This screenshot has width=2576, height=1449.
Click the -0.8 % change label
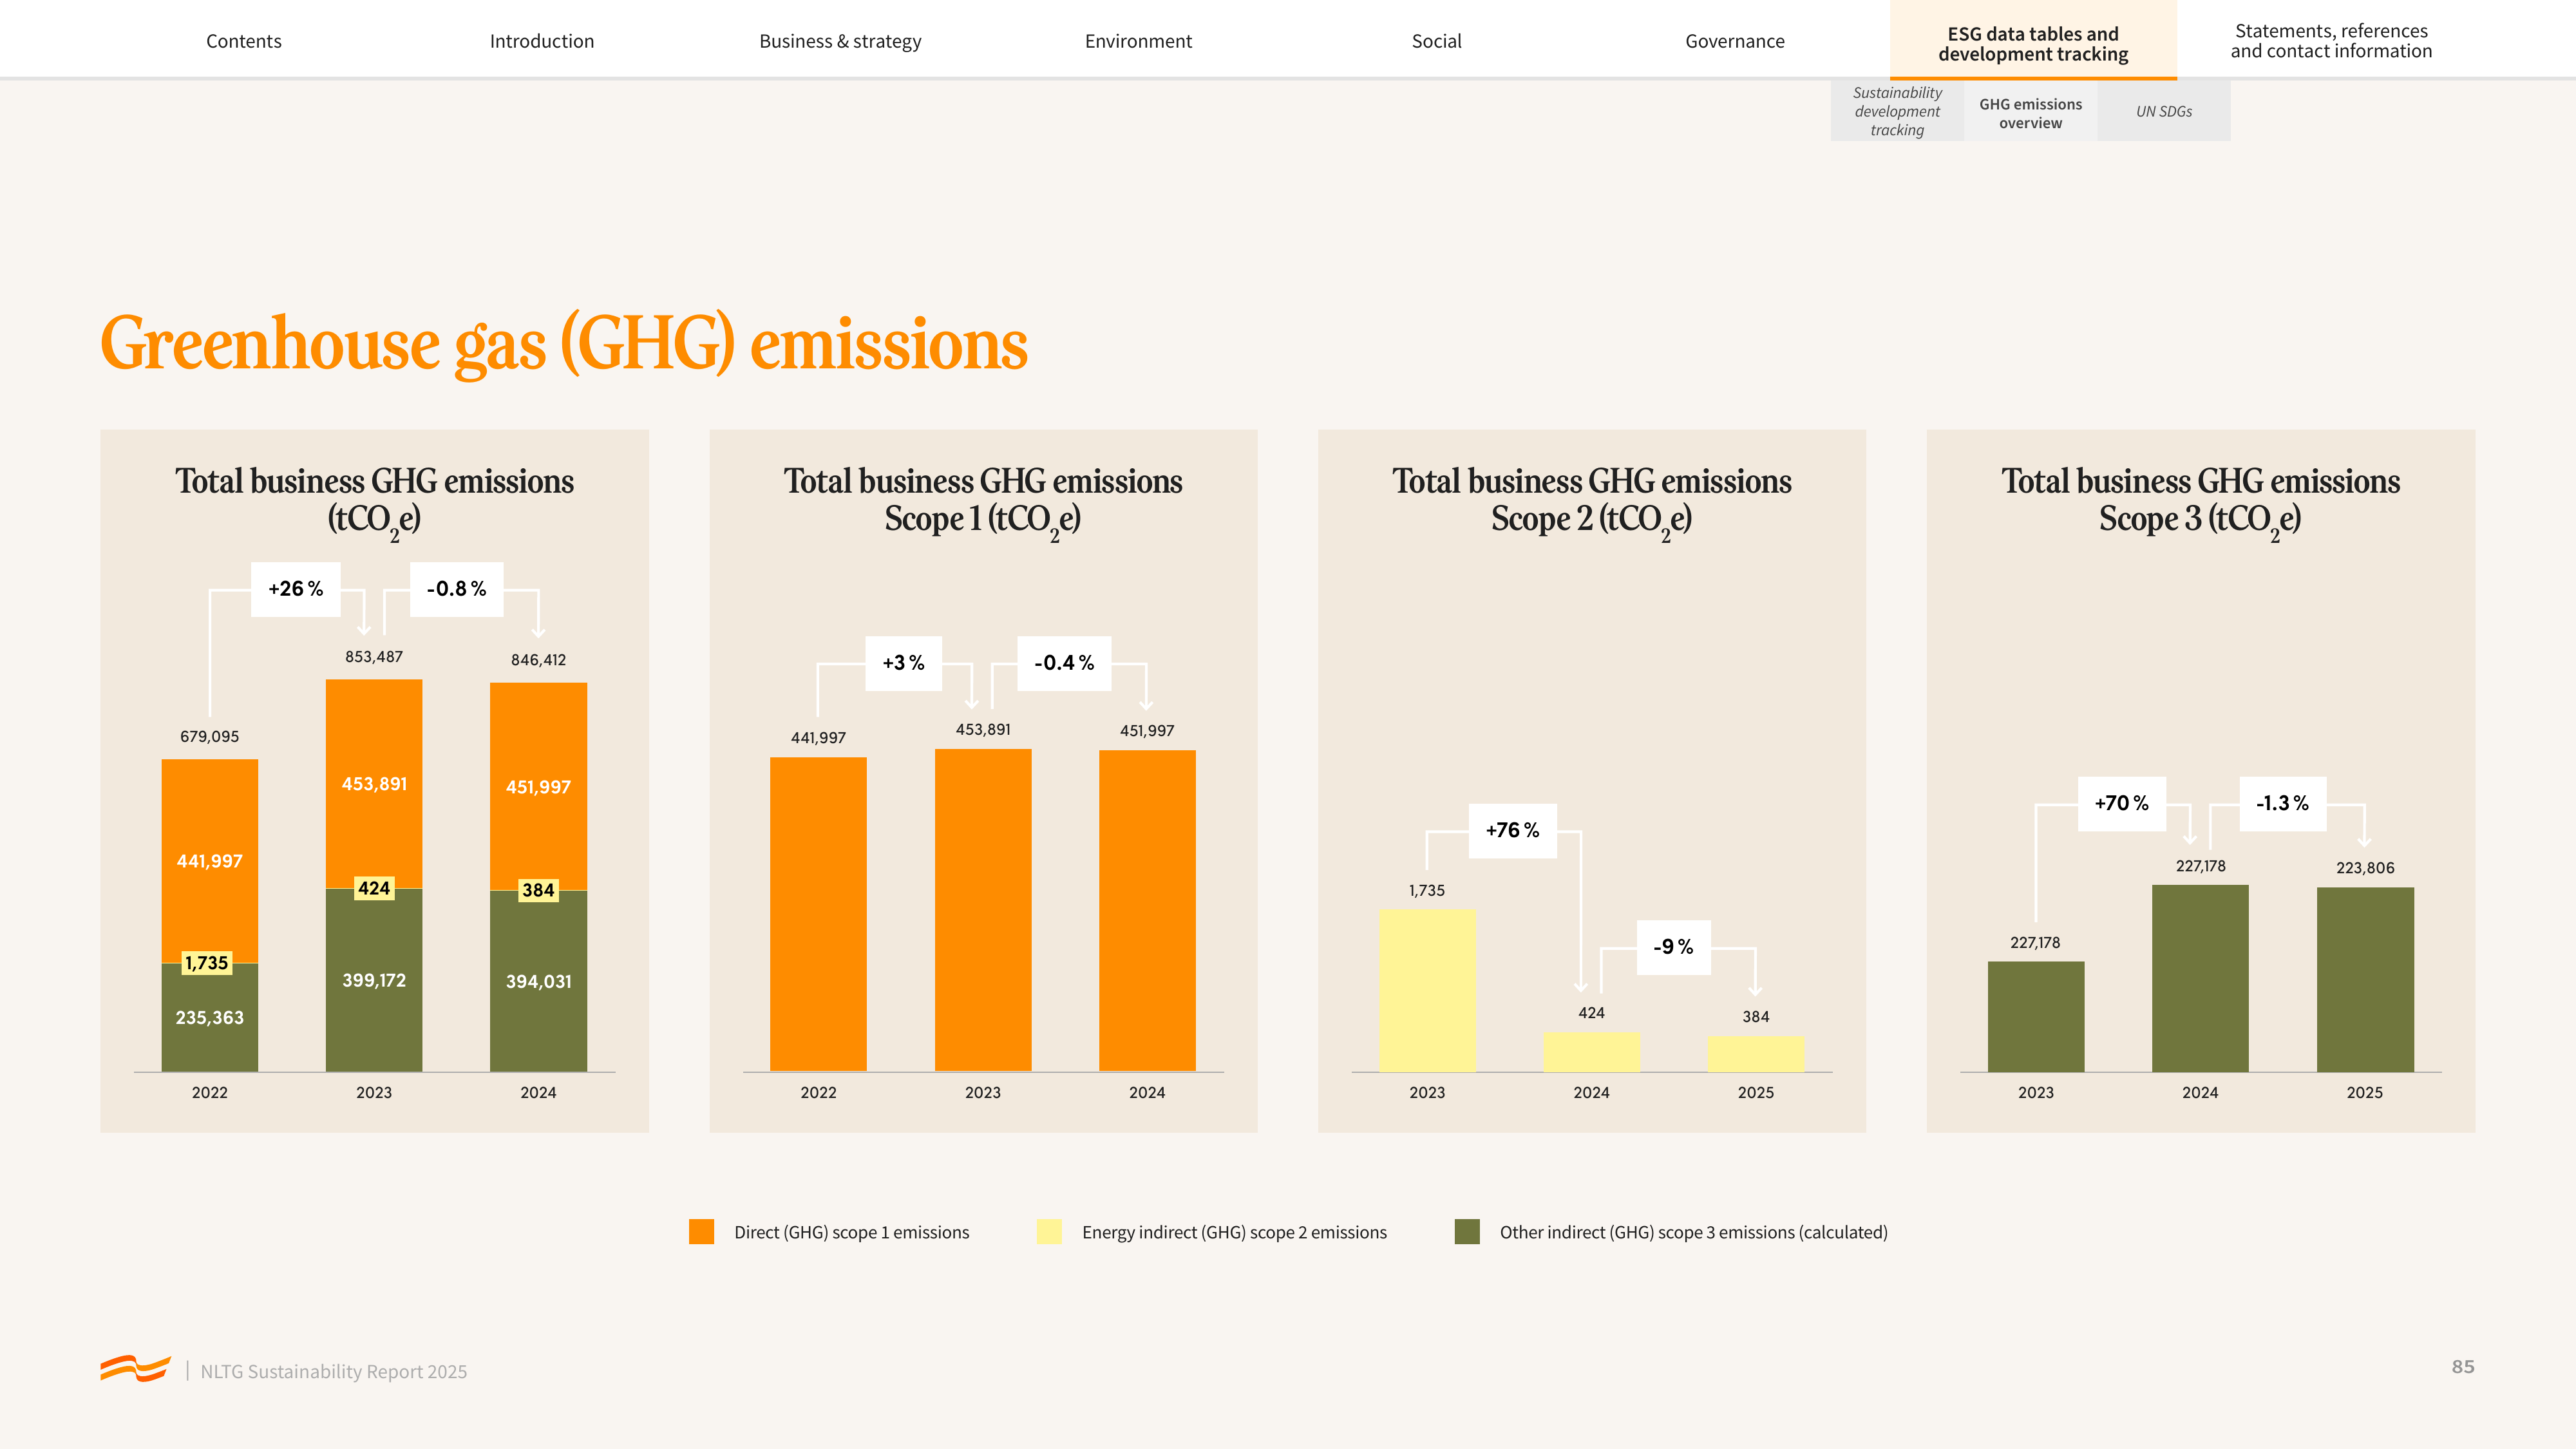[x=457, y=589]
